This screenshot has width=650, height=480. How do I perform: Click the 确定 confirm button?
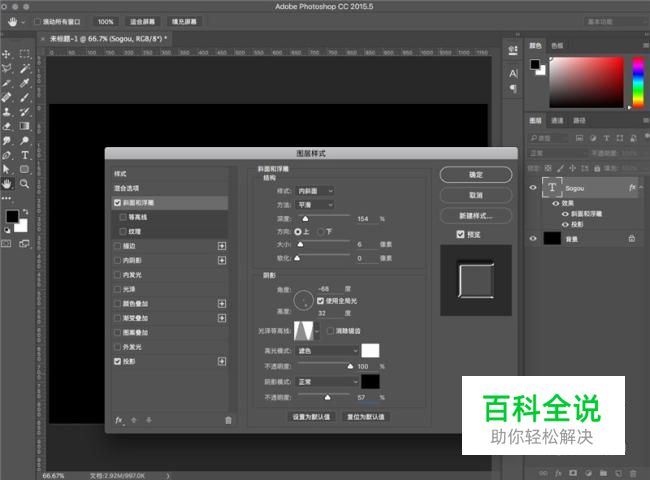(x=475, y=174)
